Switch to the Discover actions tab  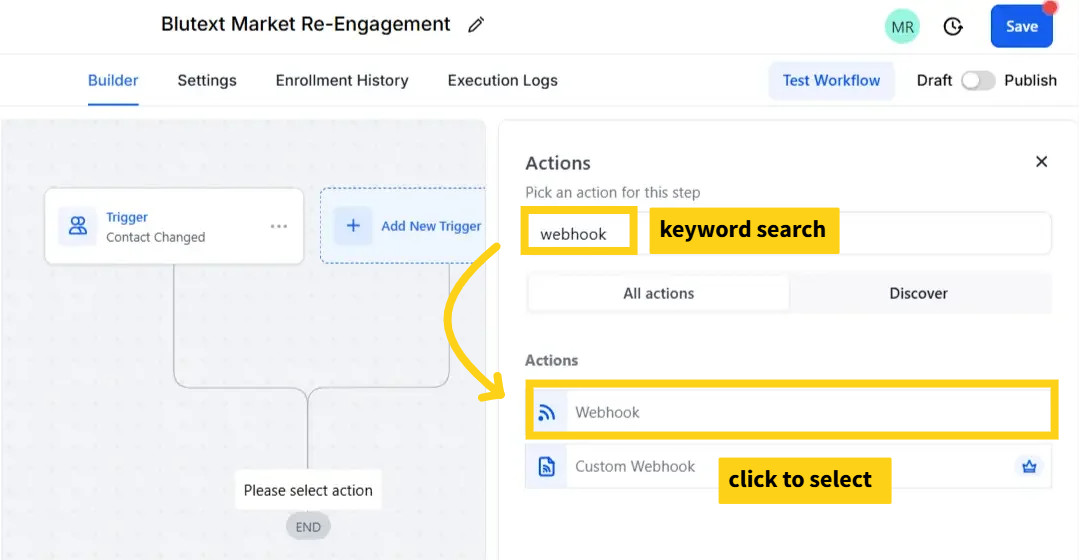tap(918, 293)
